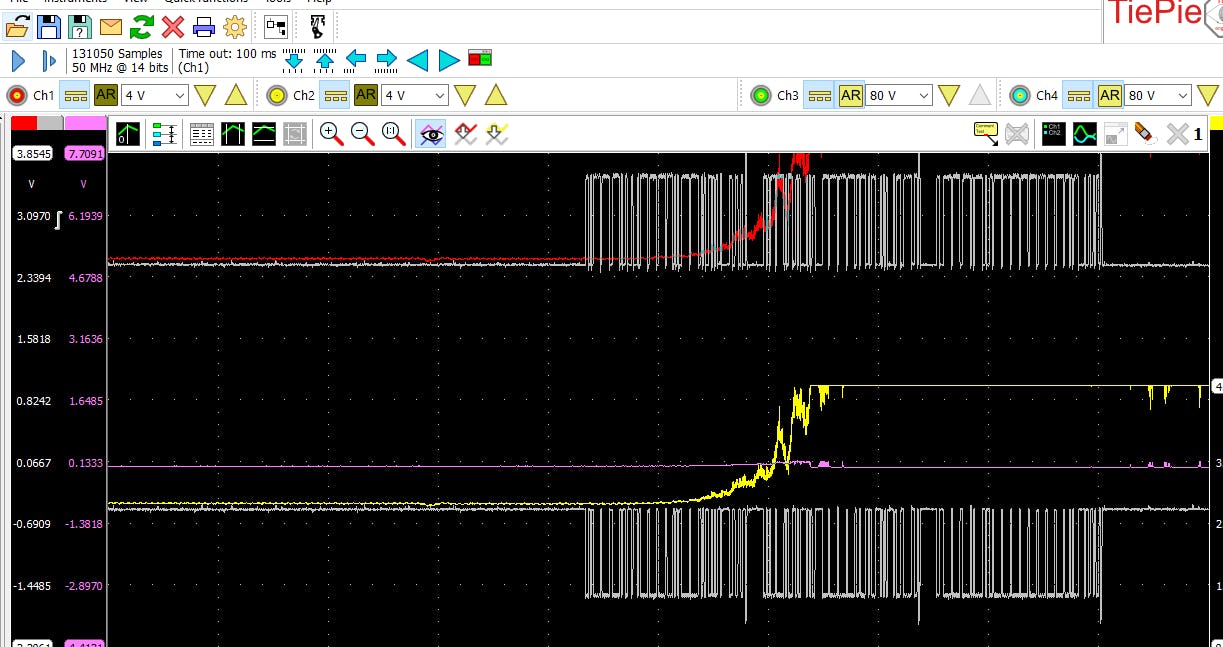This screenshot has width=1223, height=647.
Task: Decrease Ch2 range with down triangle
Action: [x=465, y=95]
